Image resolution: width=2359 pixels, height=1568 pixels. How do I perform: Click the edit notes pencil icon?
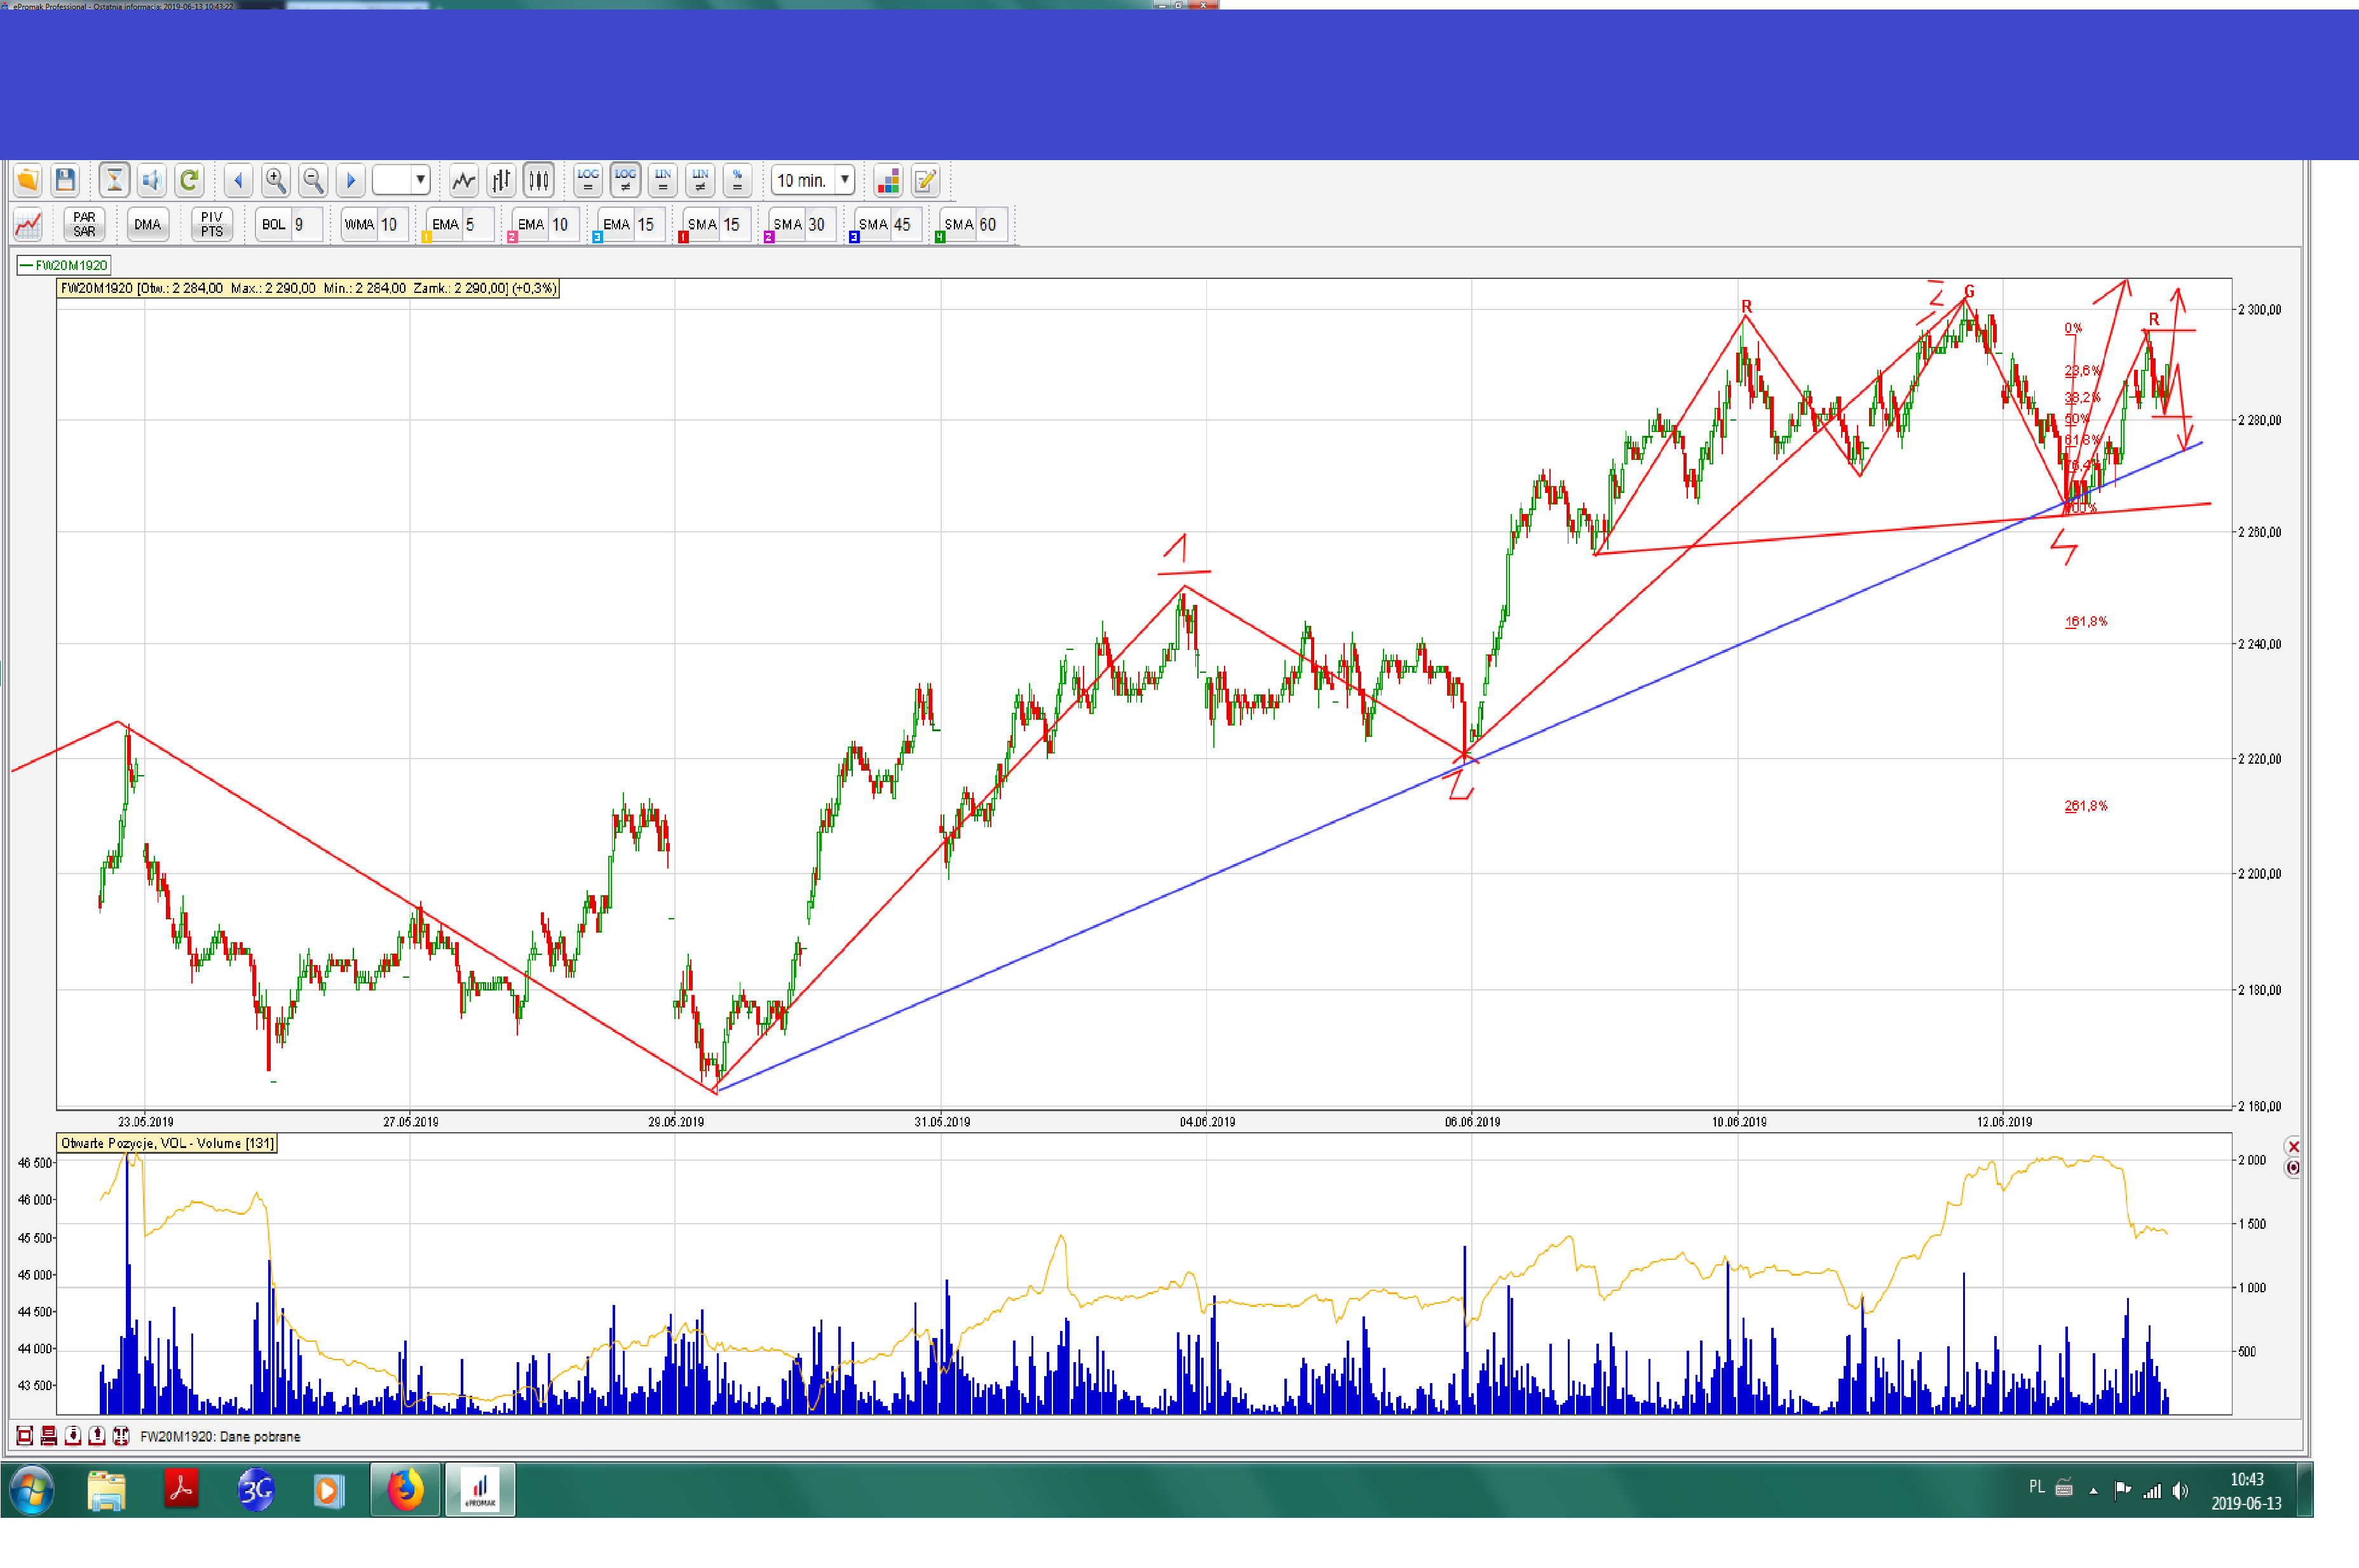pos(926,180)
